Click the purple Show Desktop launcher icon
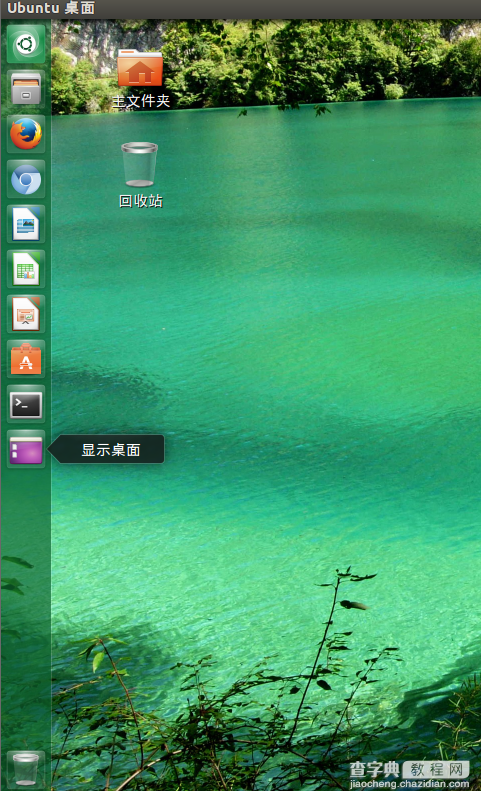The height and width of the screenshot is (791, 481). pyautogui.click(x=26, y=449)
